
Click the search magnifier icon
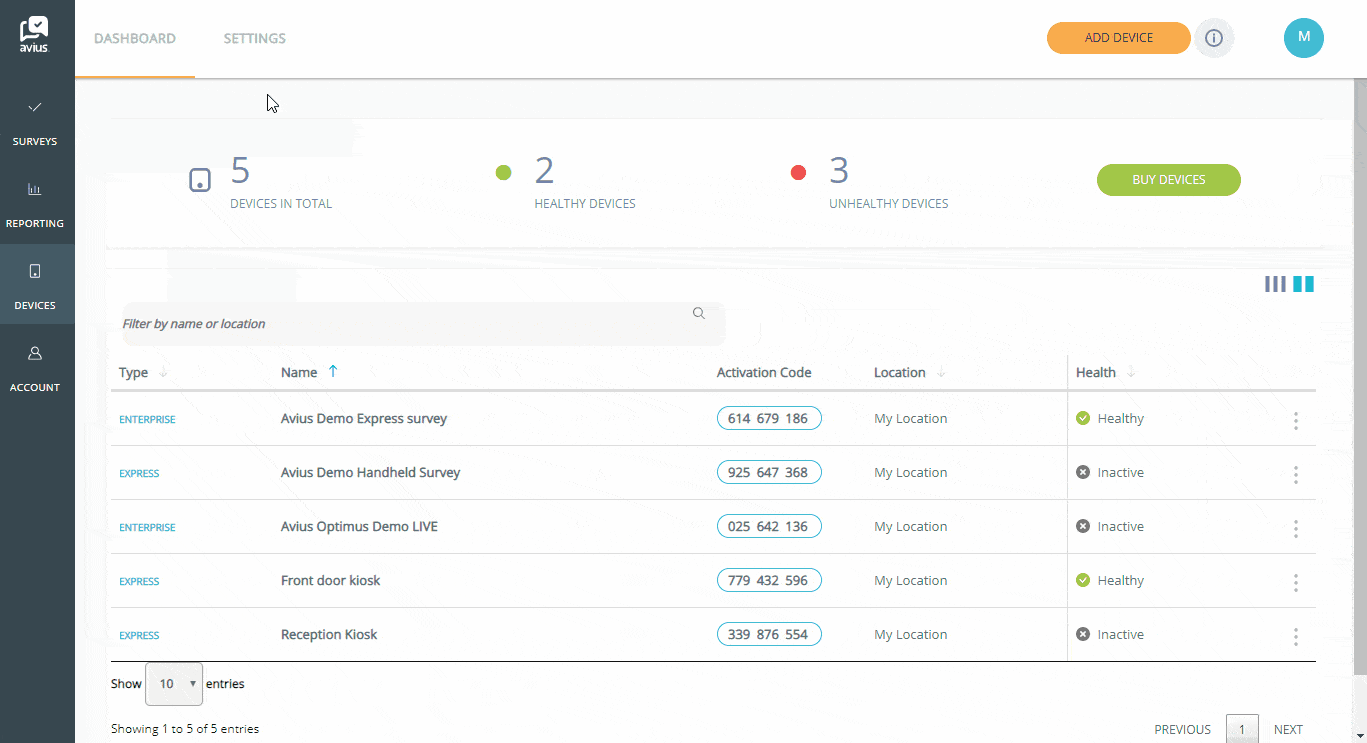point(699,313)
